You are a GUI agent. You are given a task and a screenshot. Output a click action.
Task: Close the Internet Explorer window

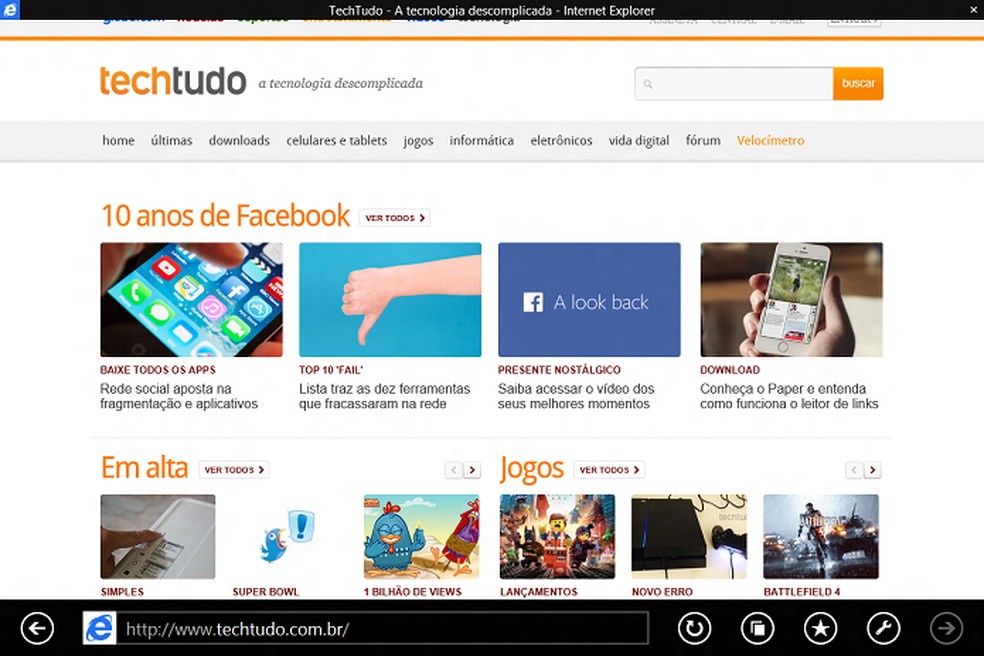coord(973,9)
